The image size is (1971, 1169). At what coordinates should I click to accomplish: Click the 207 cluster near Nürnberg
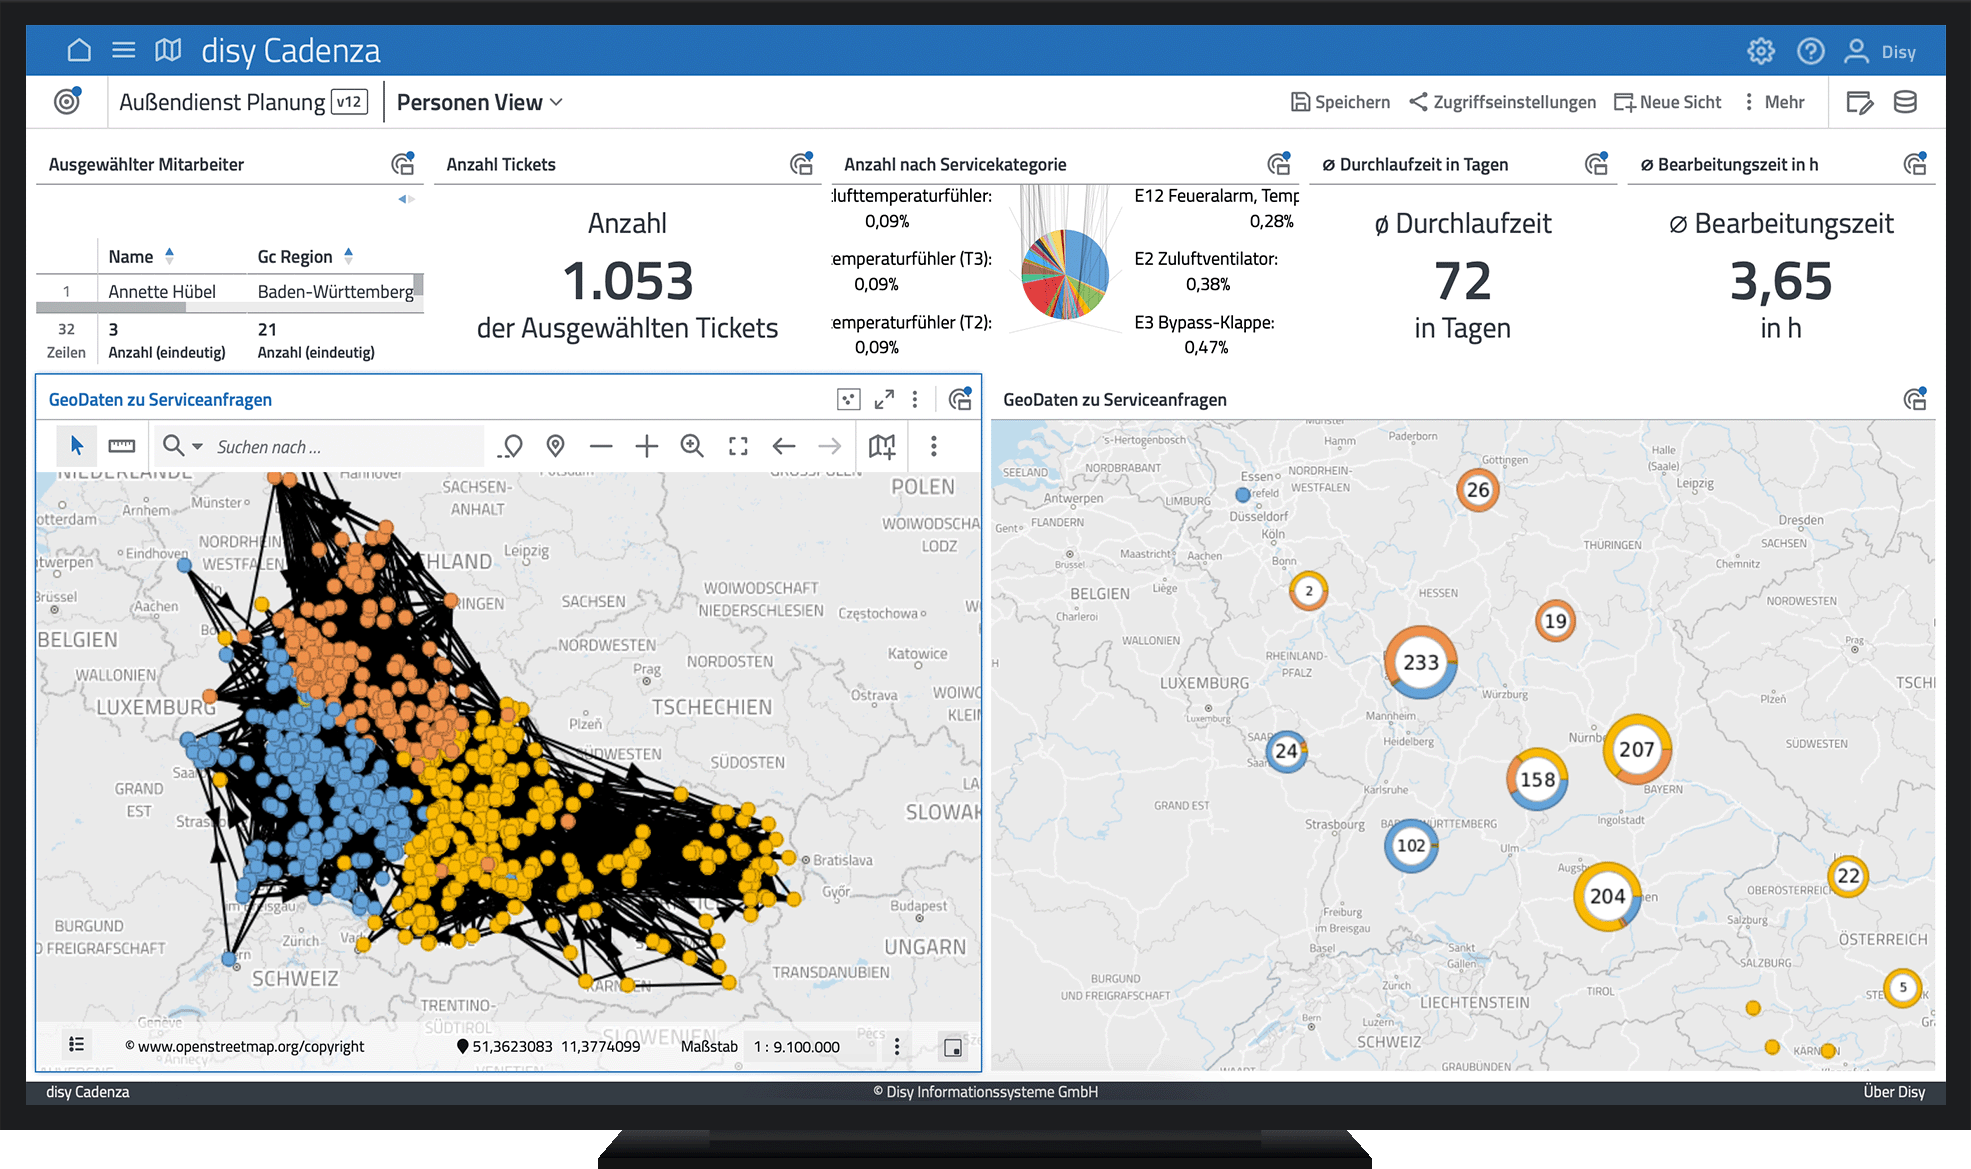point(1636,749)
